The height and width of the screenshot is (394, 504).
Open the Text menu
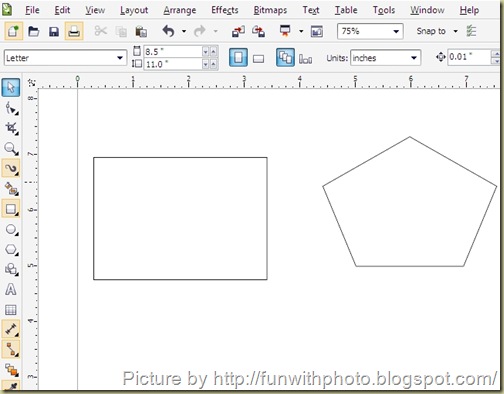click(311, 10)
